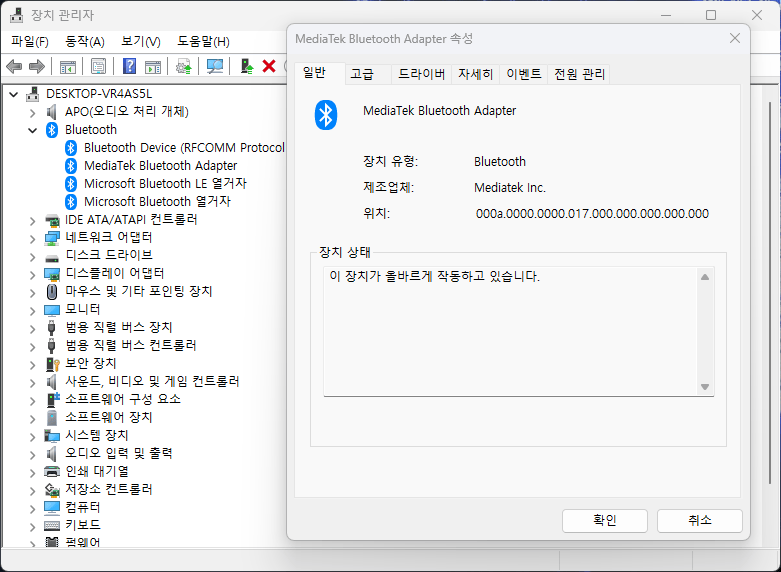Click the Bluetooth icon beside MediaTek Bluetooth Adapter in tree
781x572 pixels.
pos(71,166)
